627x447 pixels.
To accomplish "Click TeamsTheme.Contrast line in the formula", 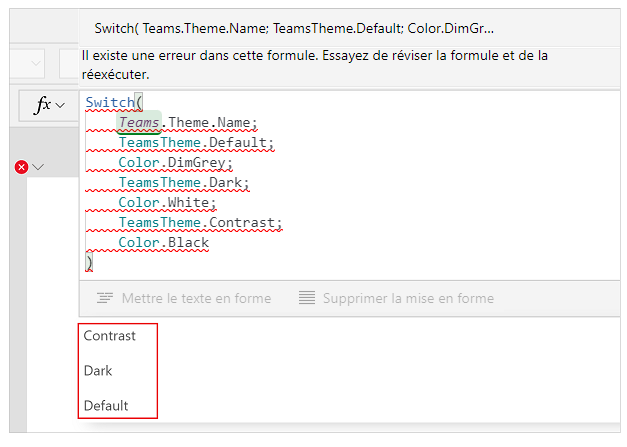I will tap(200, 222).
